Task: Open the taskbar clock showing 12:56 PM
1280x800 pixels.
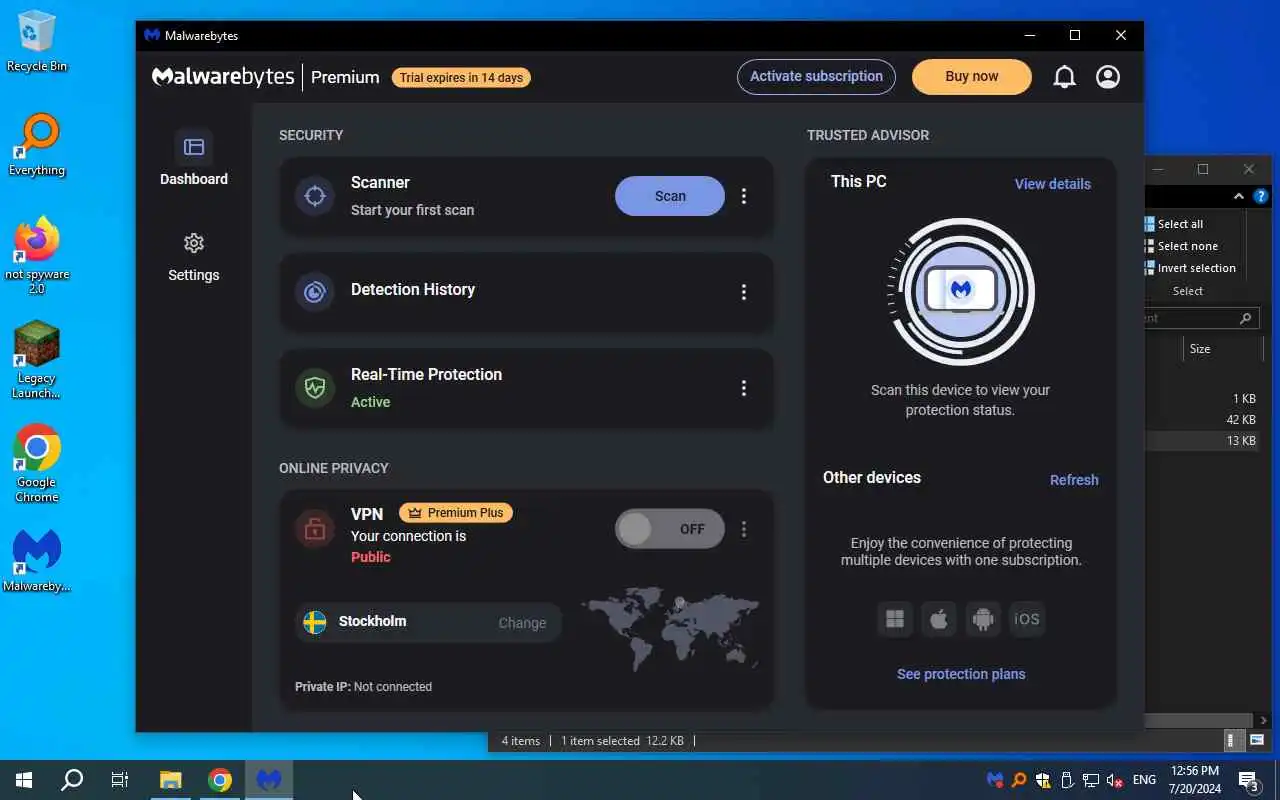Action: click(1194, 780)
